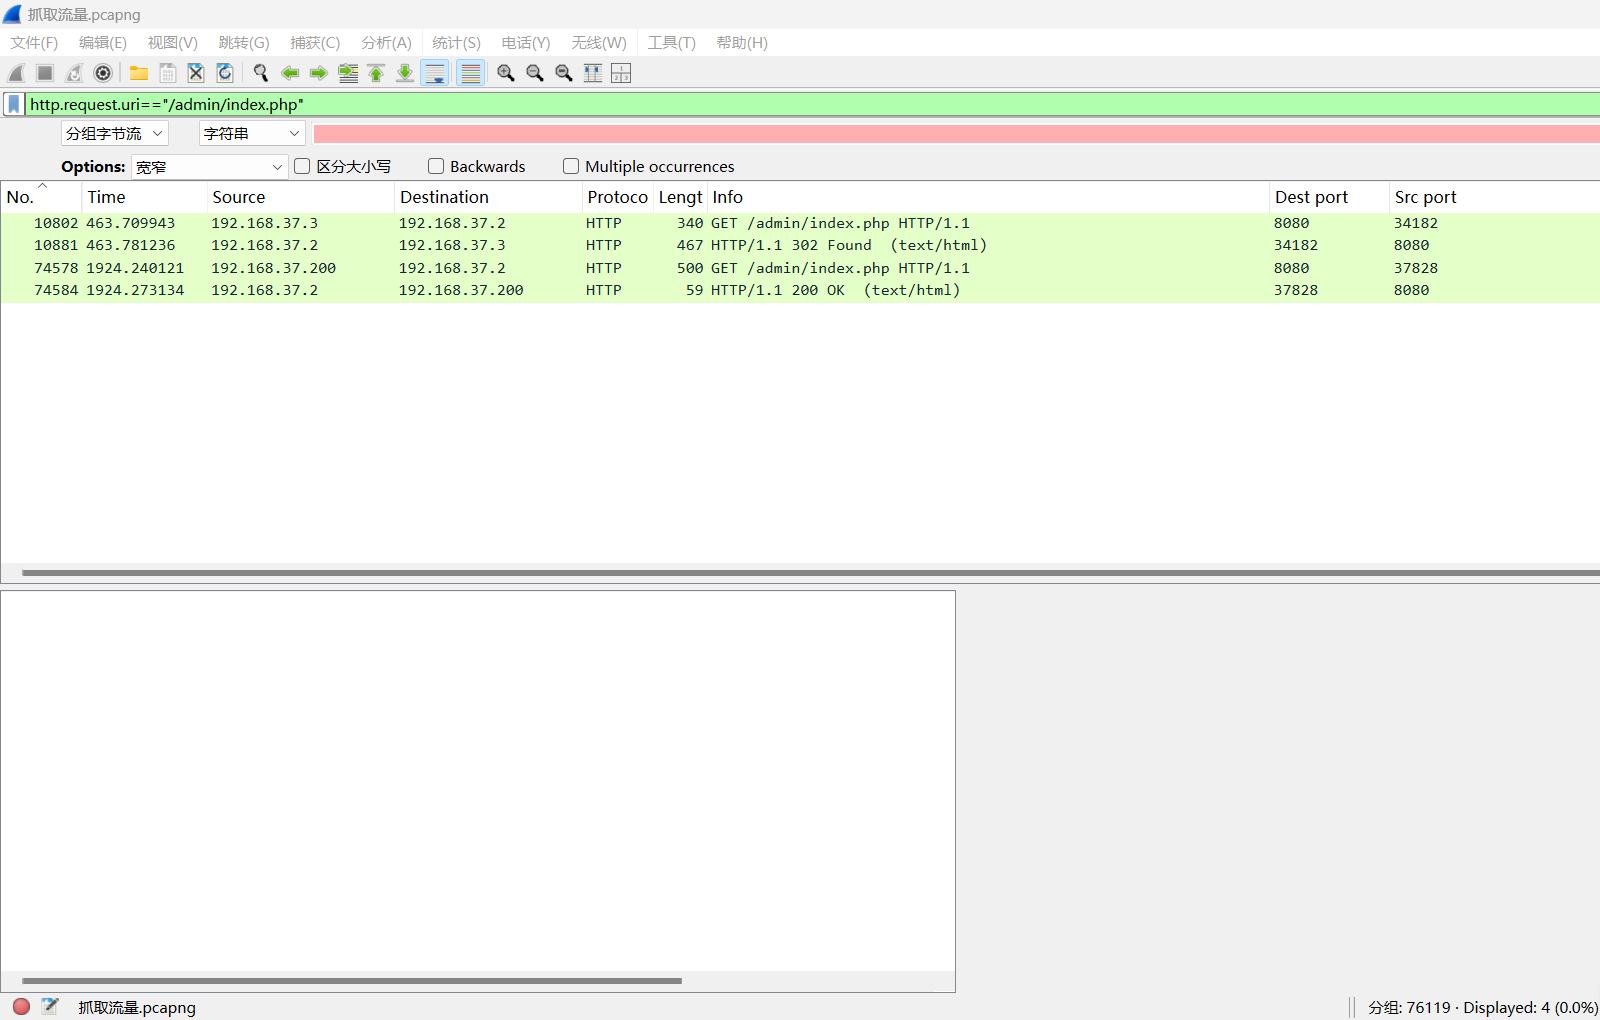Select packet 10802 GET /admin/index.php row

pyautogui.click(x=800, y=223)
